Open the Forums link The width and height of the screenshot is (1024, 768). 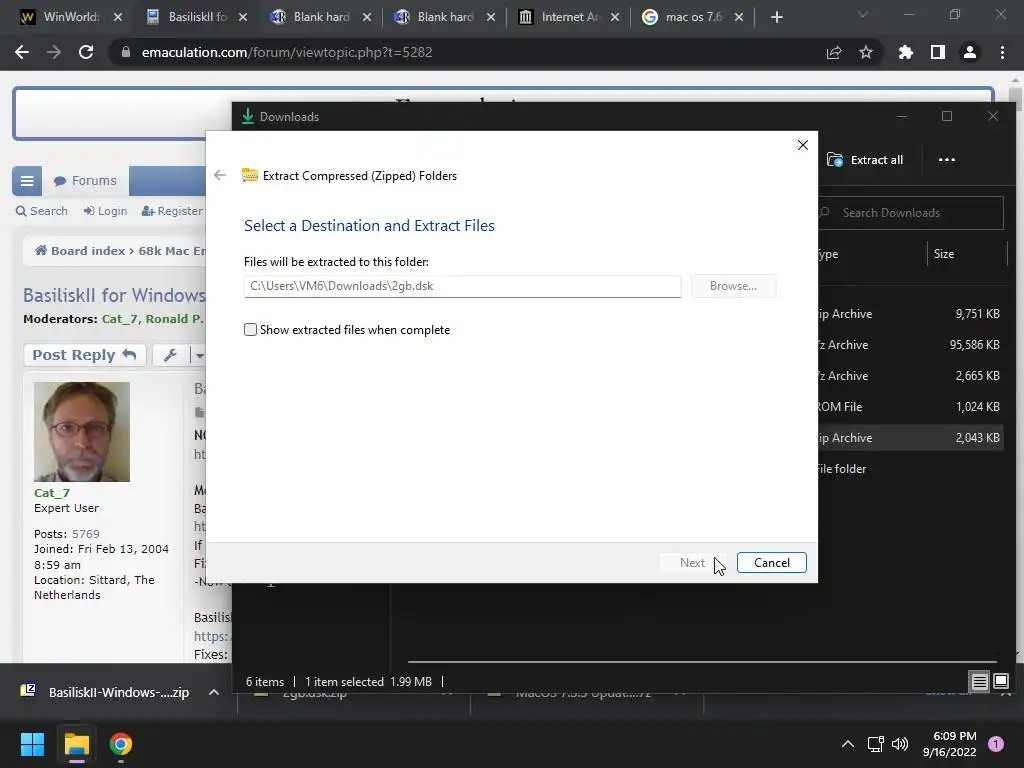coord(85,181)
